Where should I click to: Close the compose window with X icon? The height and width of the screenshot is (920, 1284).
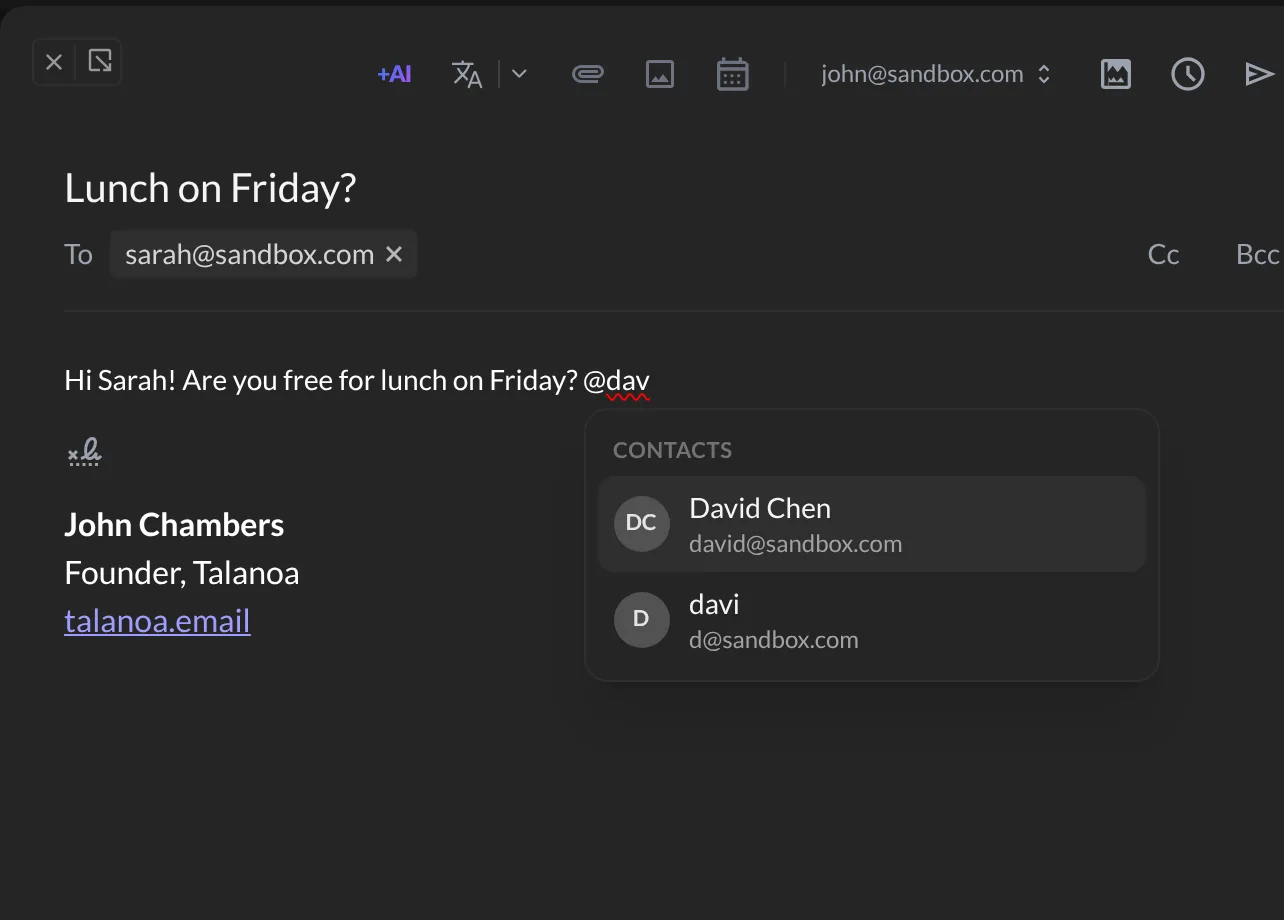[x=55, y=62]
